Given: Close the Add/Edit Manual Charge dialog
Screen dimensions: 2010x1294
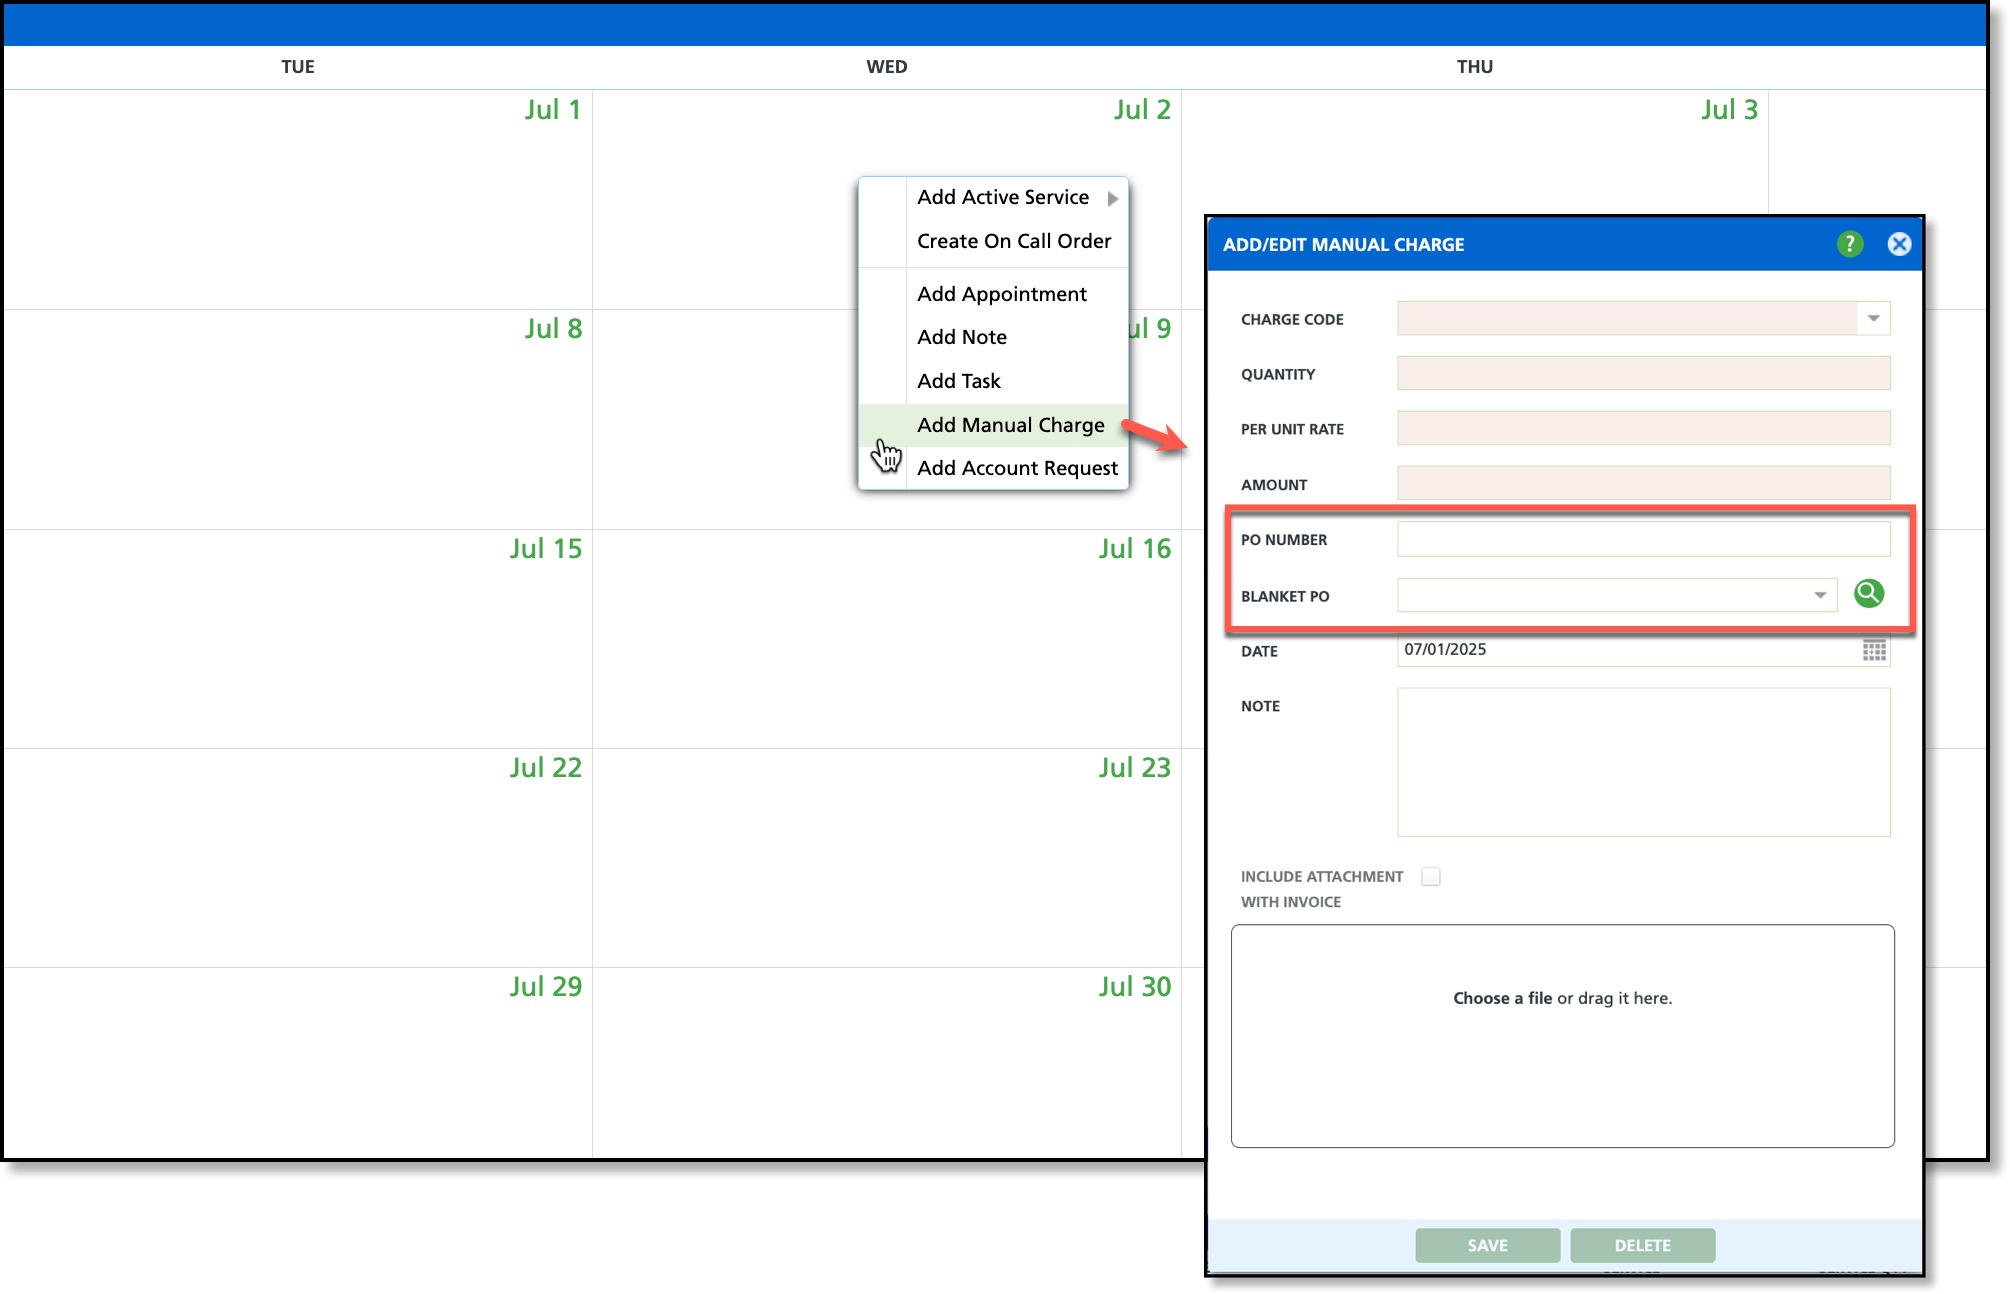Looking at the screenshot, I should tap(1899, 244).
